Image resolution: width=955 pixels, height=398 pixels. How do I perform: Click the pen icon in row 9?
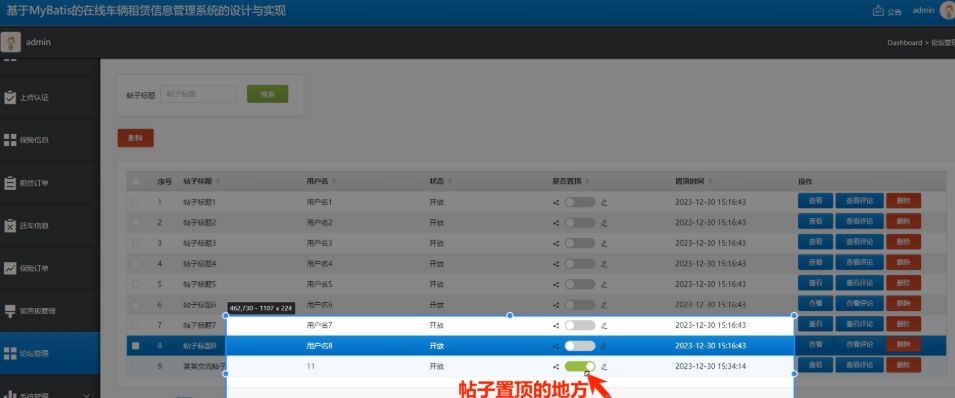point(604,367)
